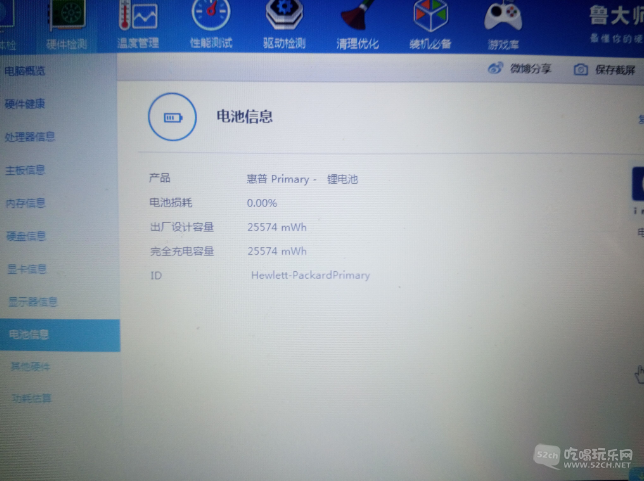This screenshot has width=644, height=481.
Task: Click the 微博分享 text link
Action: tap(530, 68)
